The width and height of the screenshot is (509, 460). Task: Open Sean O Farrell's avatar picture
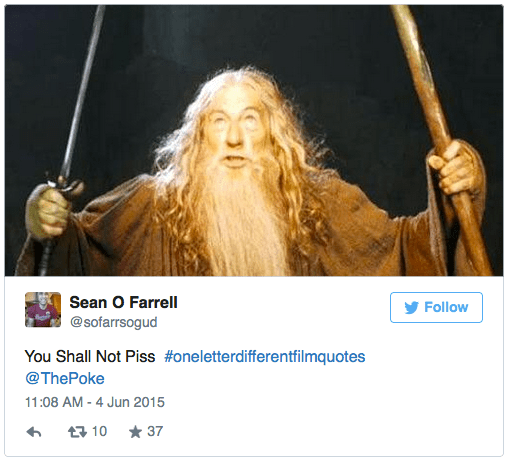[x=43, y=310]
